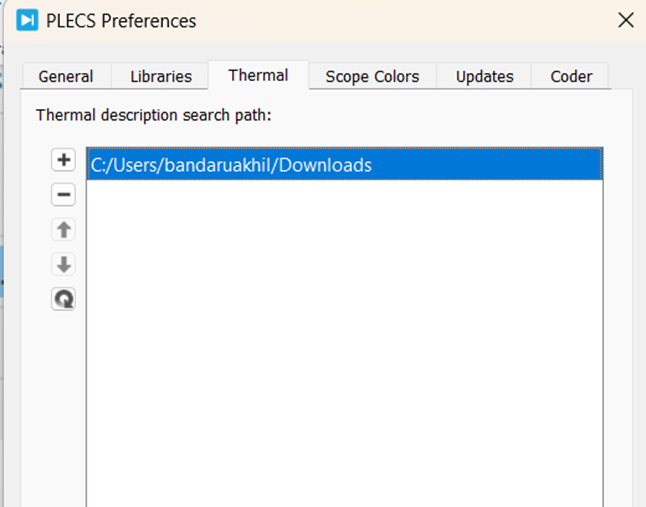Open the Coder preferences tab
This screenshot has width=646, height=507.
pyautogui.click(x=571, y=77)
